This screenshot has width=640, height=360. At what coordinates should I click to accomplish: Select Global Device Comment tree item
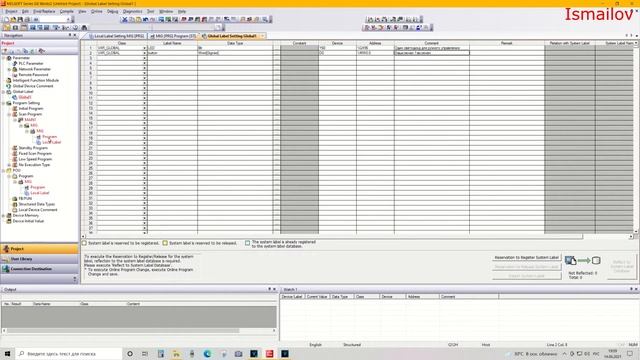point(33,86)
